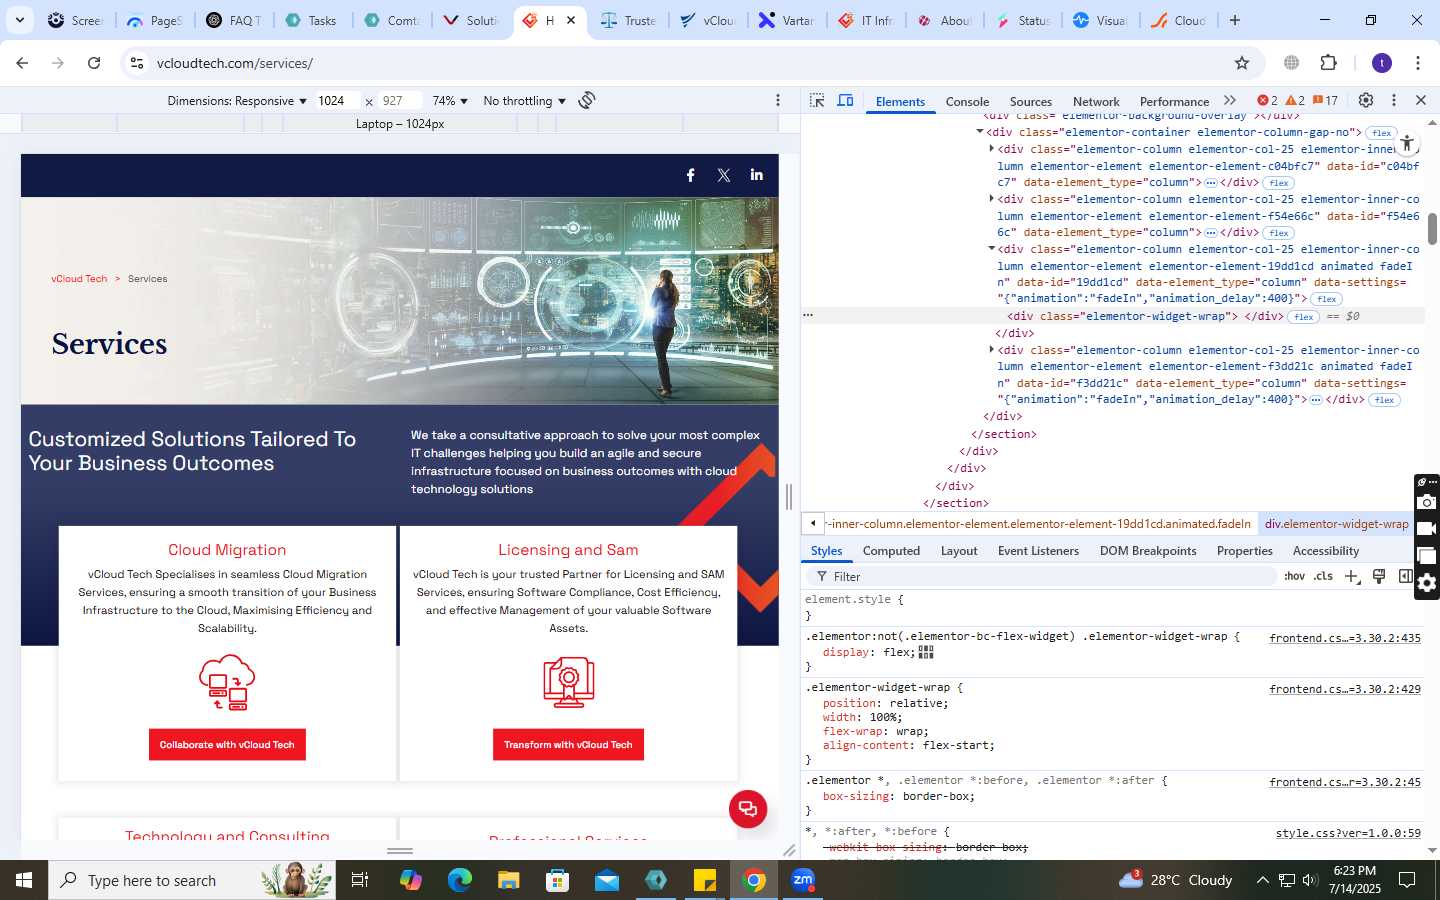
Task: Select div.elementor-widget-wrap in the breadcrumb bar
Action: [1336, 524]
